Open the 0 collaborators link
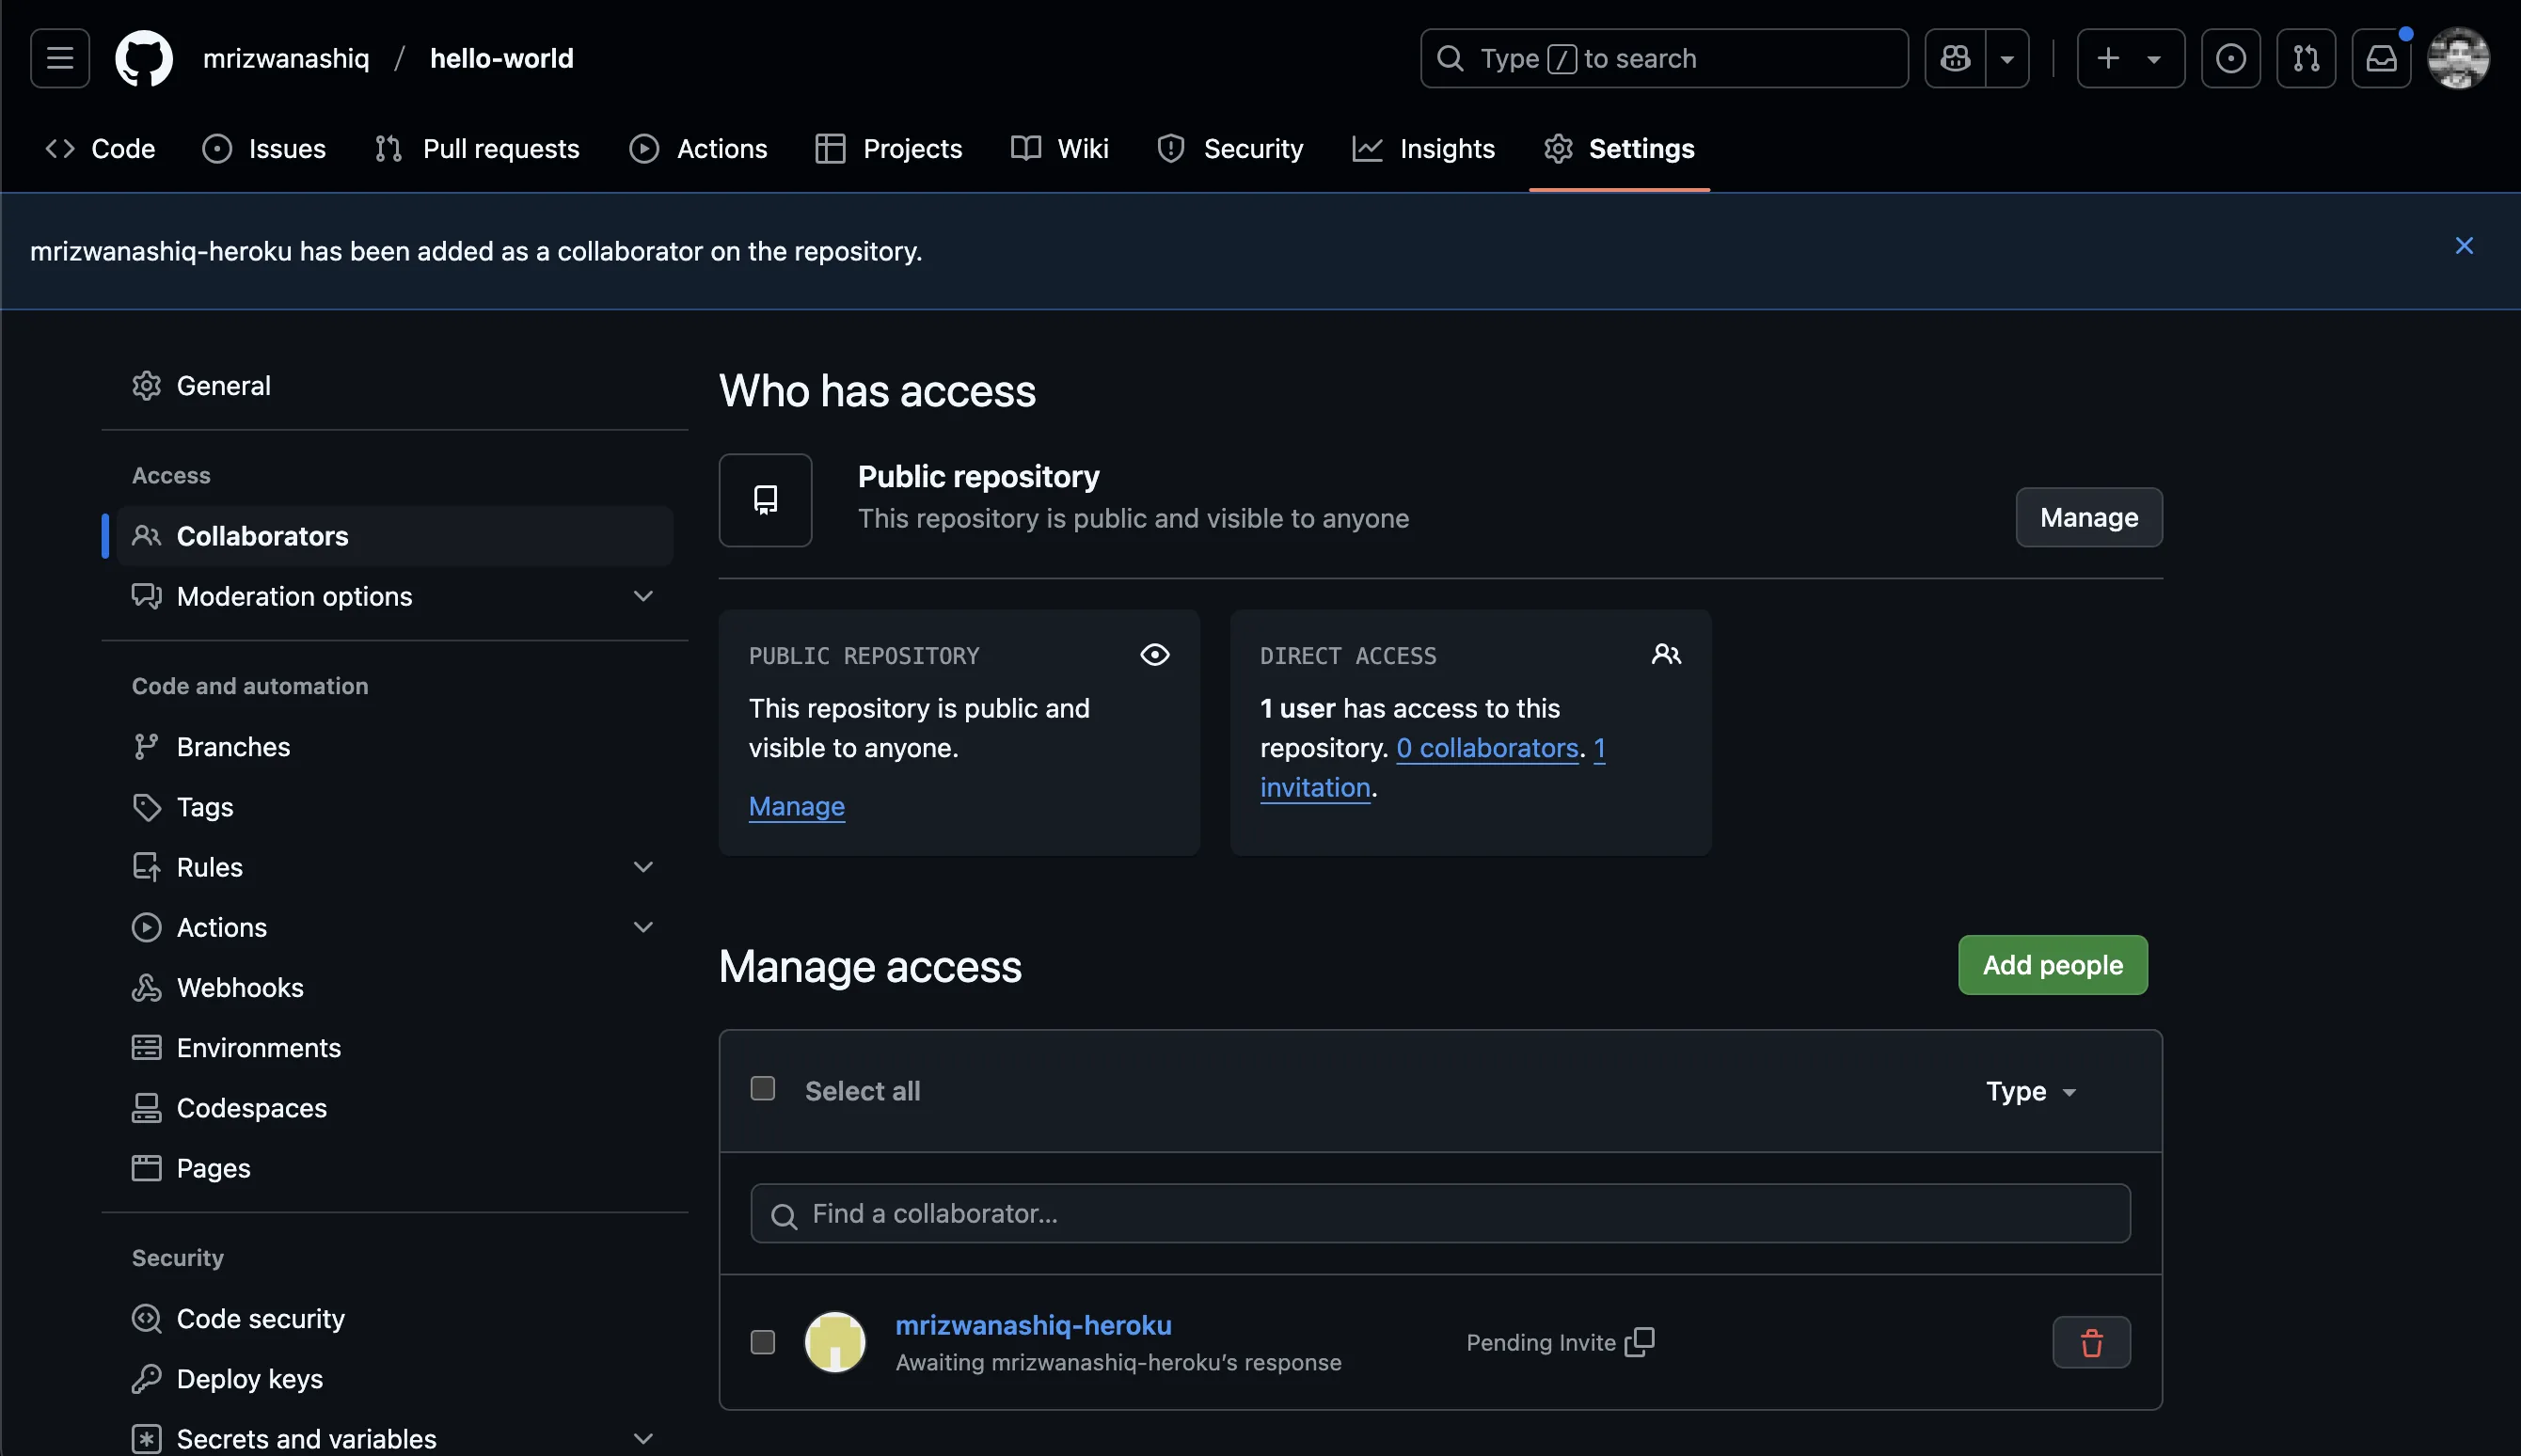Viewport: 2521px width, 1456px height. 1487,748
